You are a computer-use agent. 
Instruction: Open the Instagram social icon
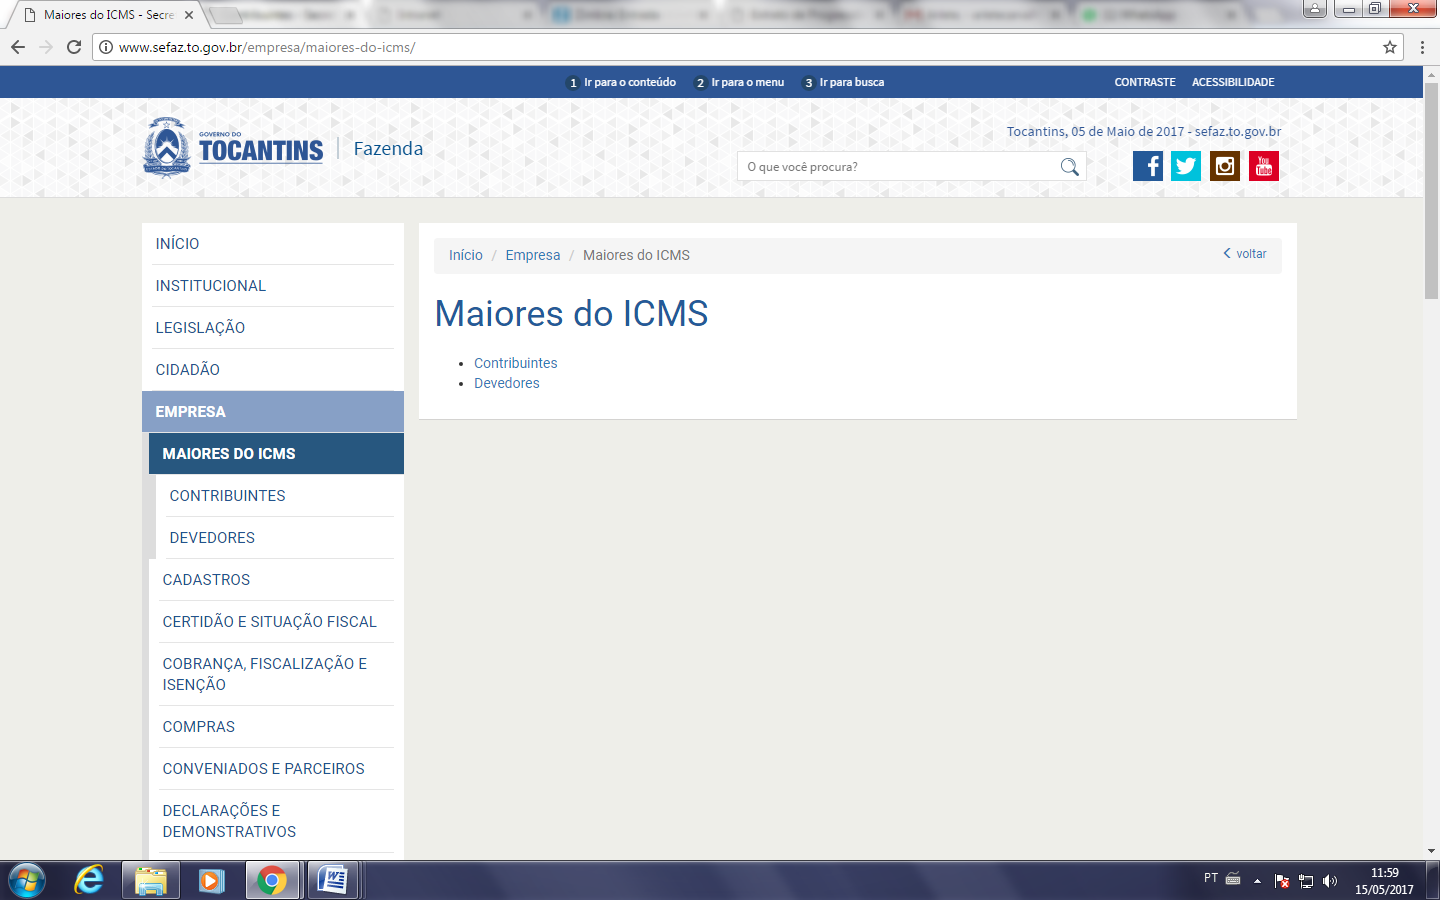[x=1225, y=166]
